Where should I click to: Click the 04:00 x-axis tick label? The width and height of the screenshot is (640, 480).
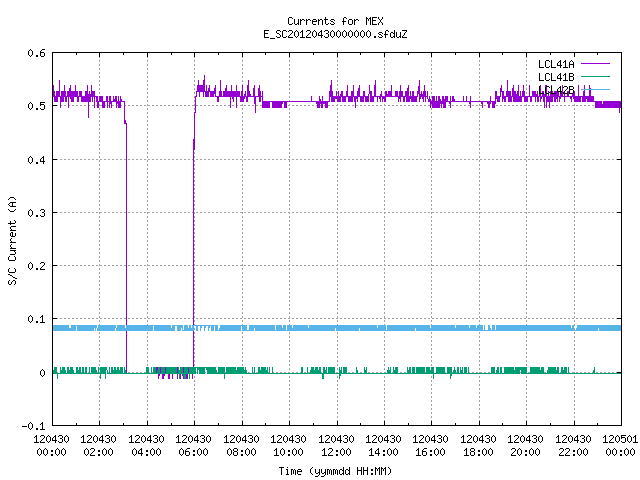147,452
